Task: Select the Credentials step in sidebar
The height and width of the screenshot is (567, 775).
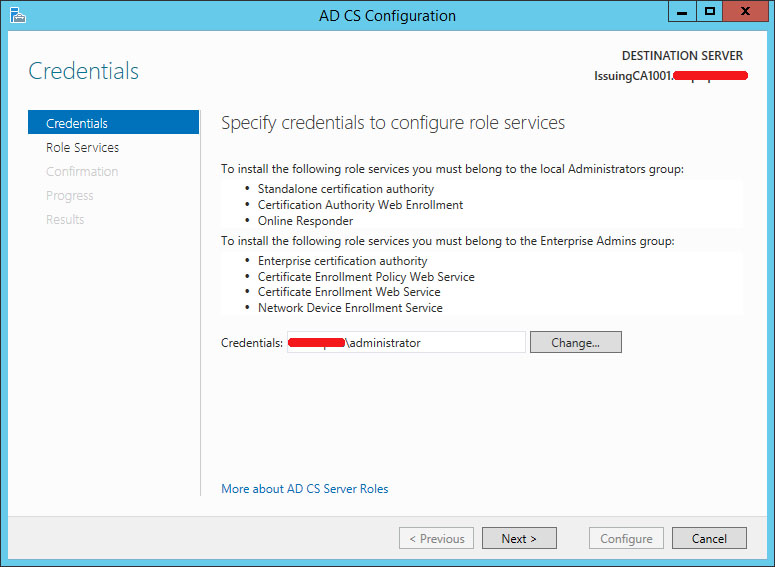Action: (77, 123)
